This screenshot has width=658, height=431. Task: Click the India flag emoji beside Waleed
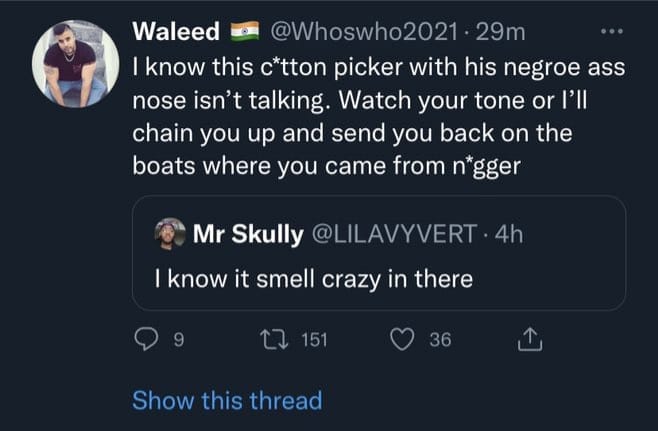(x=245, y=31)
